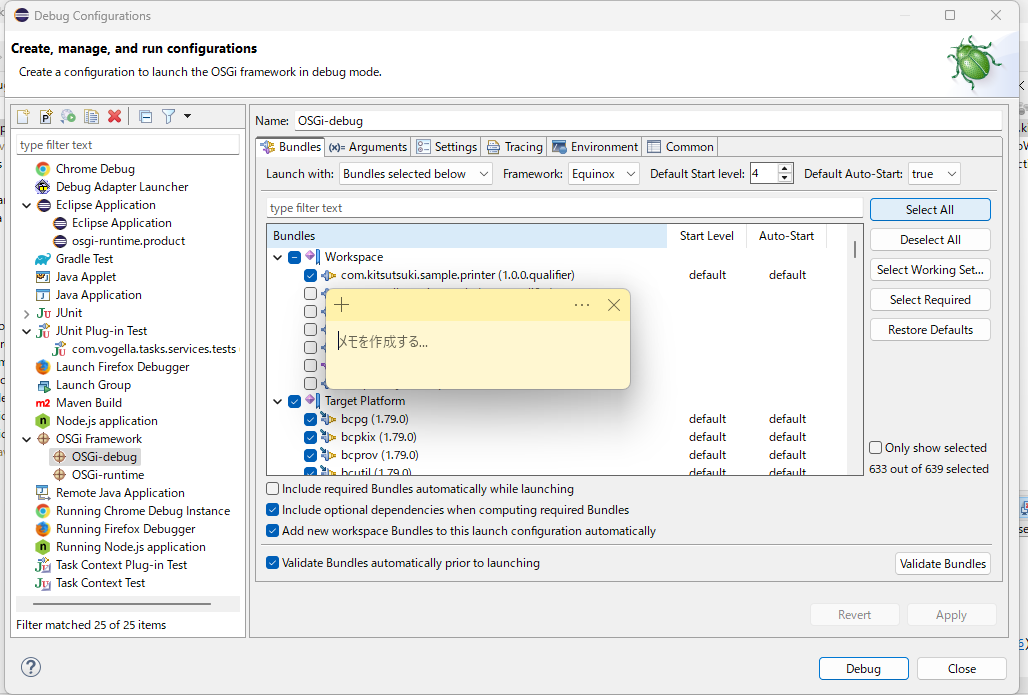Click the New launch configuration toolbar icon

pyautogui.click(x=24, y=117)
